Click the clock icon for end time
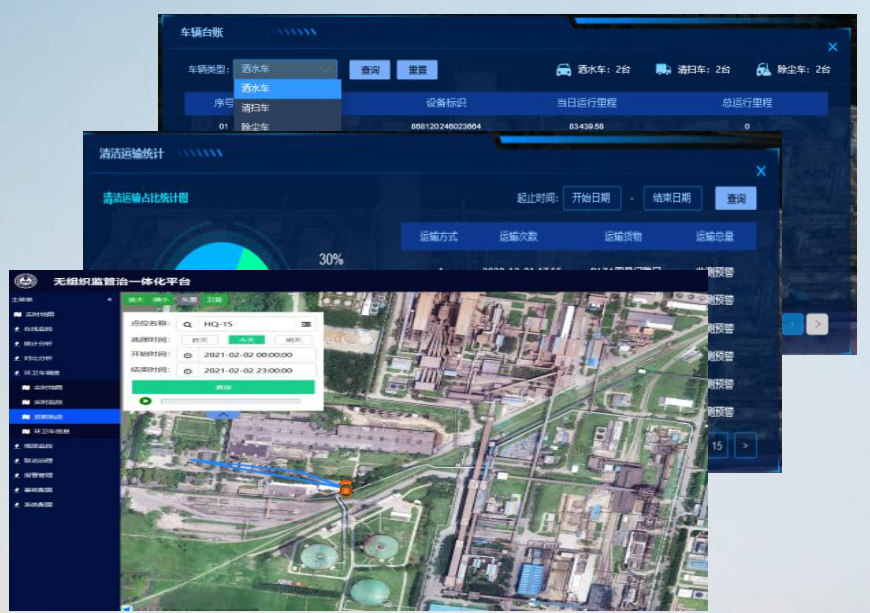The image size is (870, 613). click(187, 370)
